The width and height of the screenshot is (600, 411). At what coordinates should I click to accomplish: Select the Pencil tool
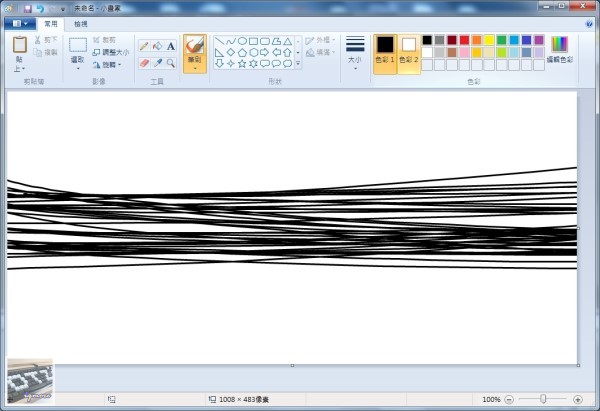pyautogui.click(x=144, y=46)
